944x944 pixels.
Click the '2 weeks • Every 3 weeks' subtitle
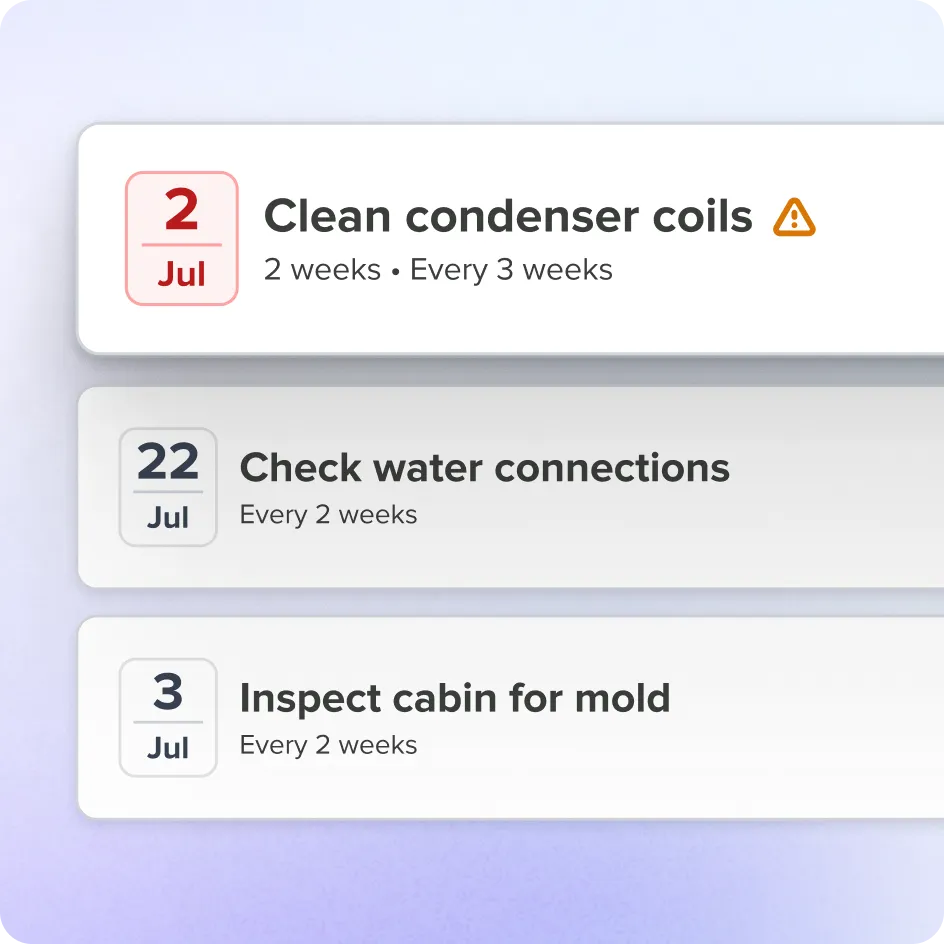pos(438,270)
